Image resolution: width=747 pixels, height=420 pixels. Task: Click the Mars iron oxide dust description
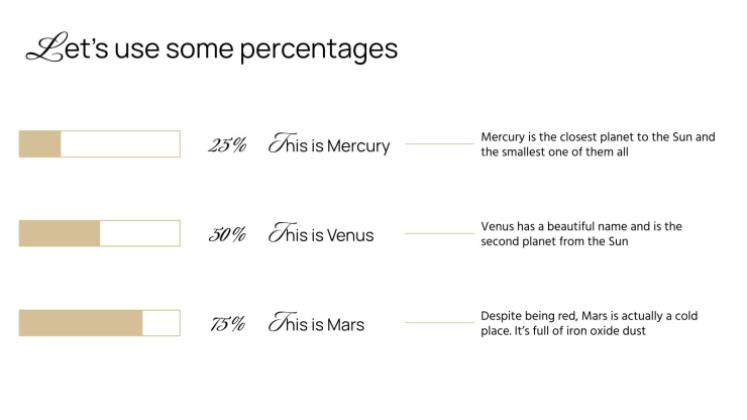(x=589, y=323)
